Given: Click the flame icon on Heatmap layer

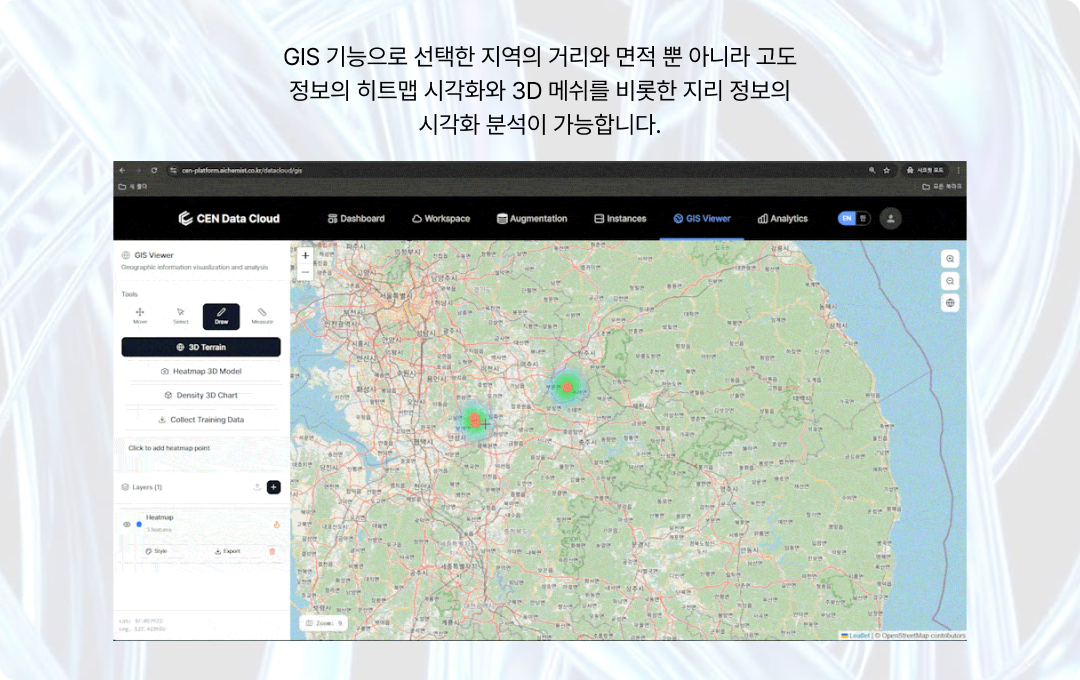Looking at the screenshot, I should [x=274, y=524].
